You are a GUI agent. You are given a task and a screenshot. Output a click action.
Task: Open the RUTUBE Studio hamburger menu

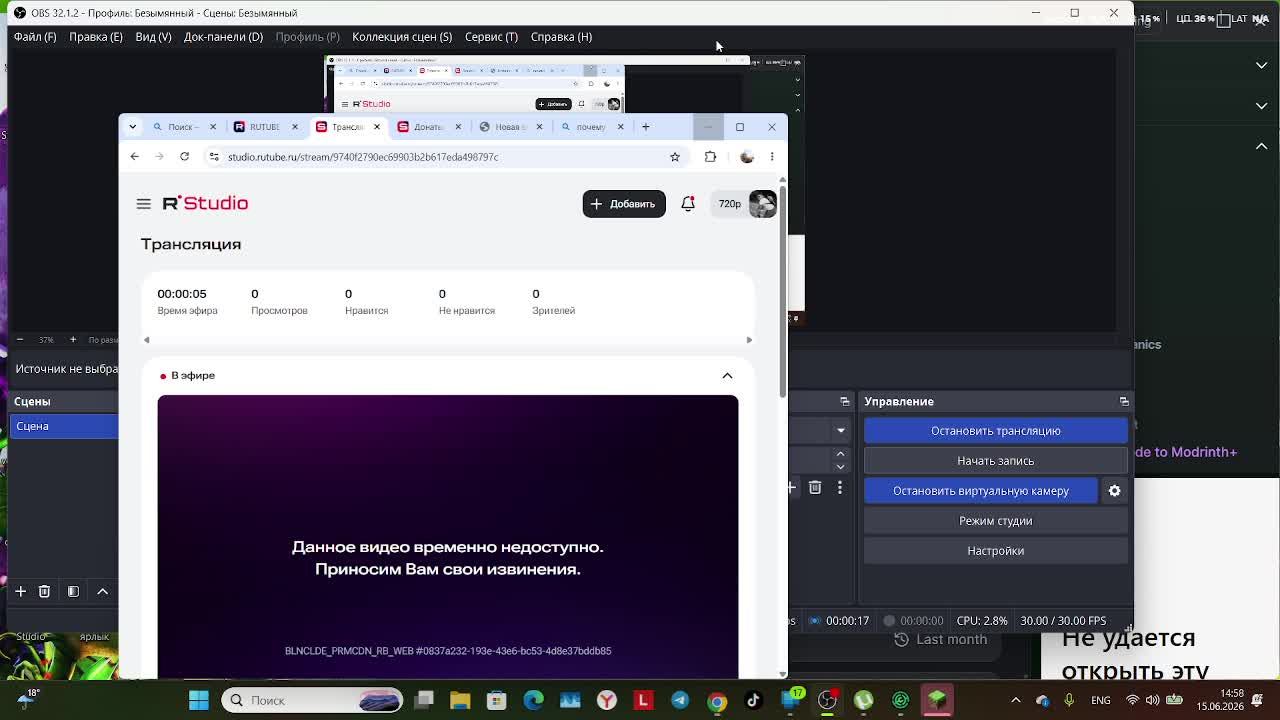tap(144, 204)
